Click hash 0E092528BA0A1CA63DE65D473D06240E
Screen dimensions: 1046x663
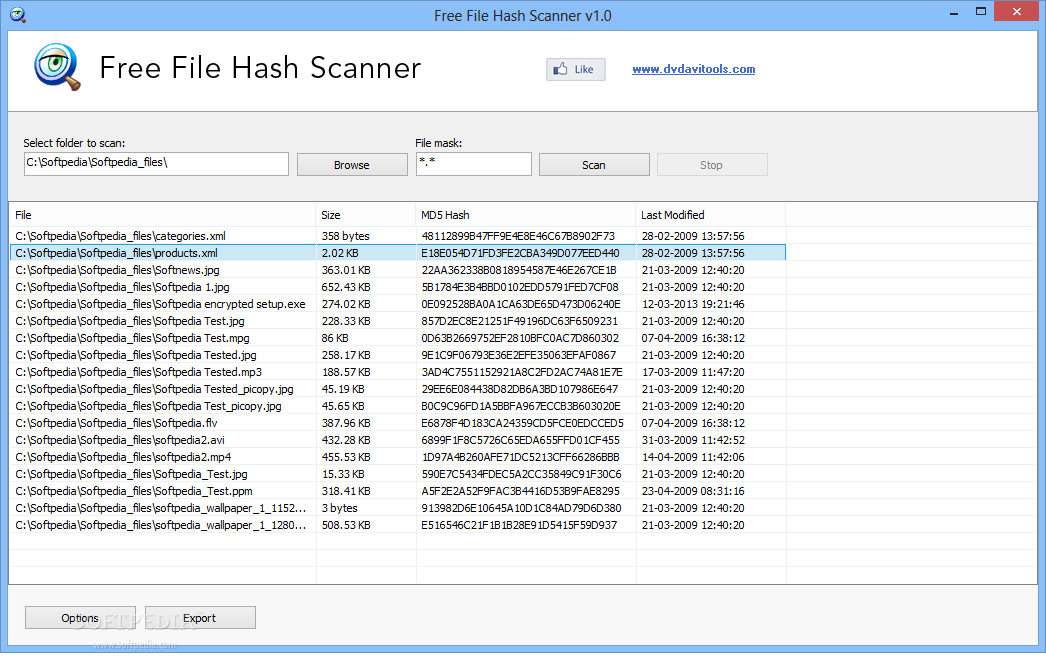[521, 304]
